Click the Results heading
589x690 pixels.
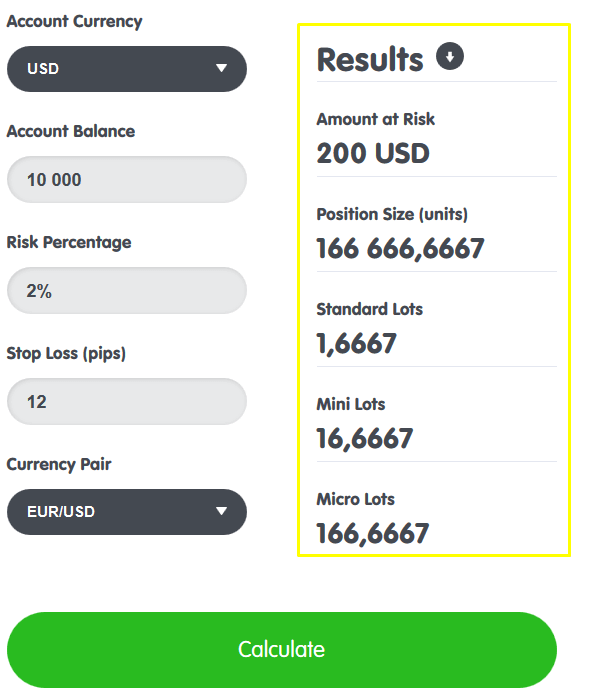(370, 59)
